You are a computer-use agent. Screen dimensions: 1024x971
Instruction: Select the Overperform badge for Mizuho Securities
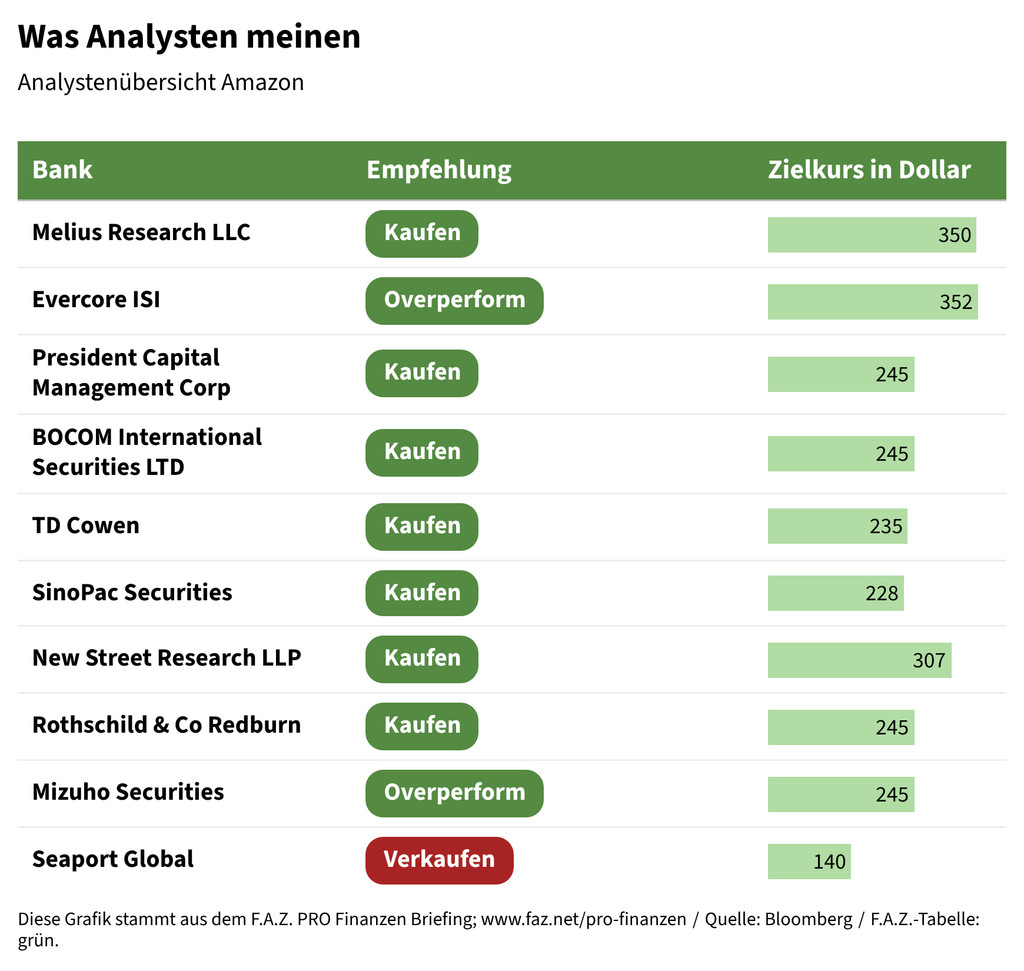pos(453,793)
